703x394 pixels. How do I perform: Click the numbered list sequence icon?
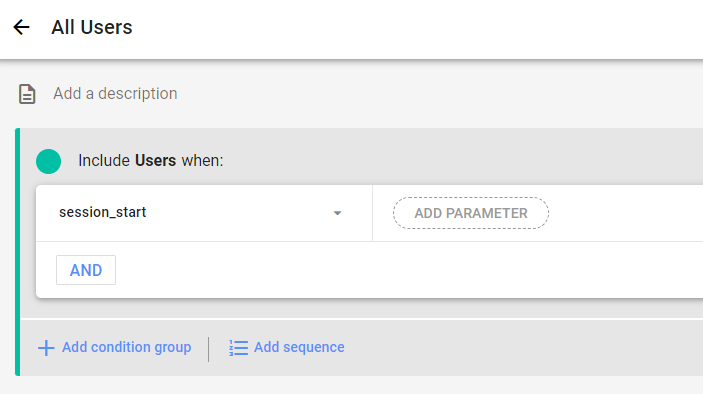pos(238,347)
